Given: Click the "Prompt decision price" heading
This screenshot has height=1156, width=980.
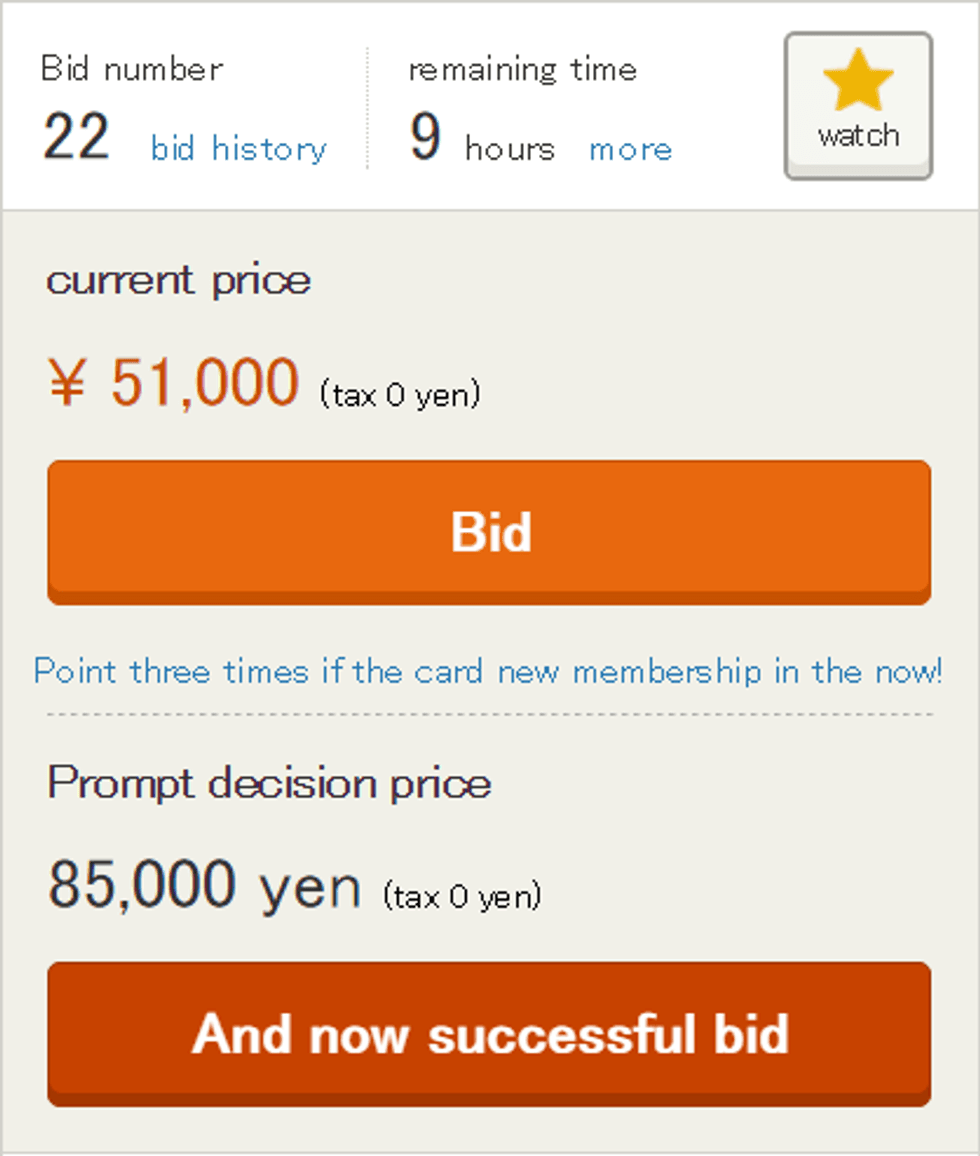Looking at the screenshot, I should click(x=270, y=783).
